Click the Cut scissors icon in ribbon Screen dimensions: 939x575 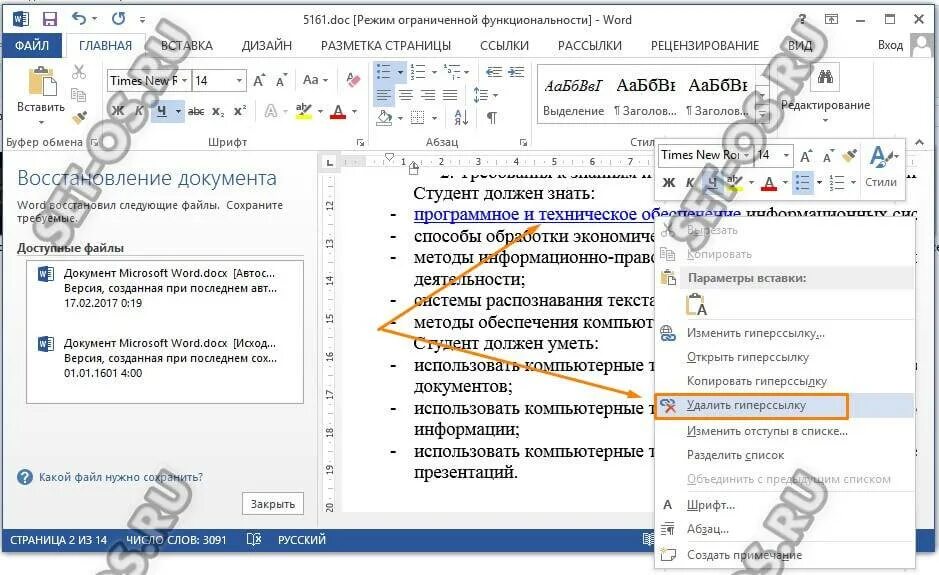(78, 71)
